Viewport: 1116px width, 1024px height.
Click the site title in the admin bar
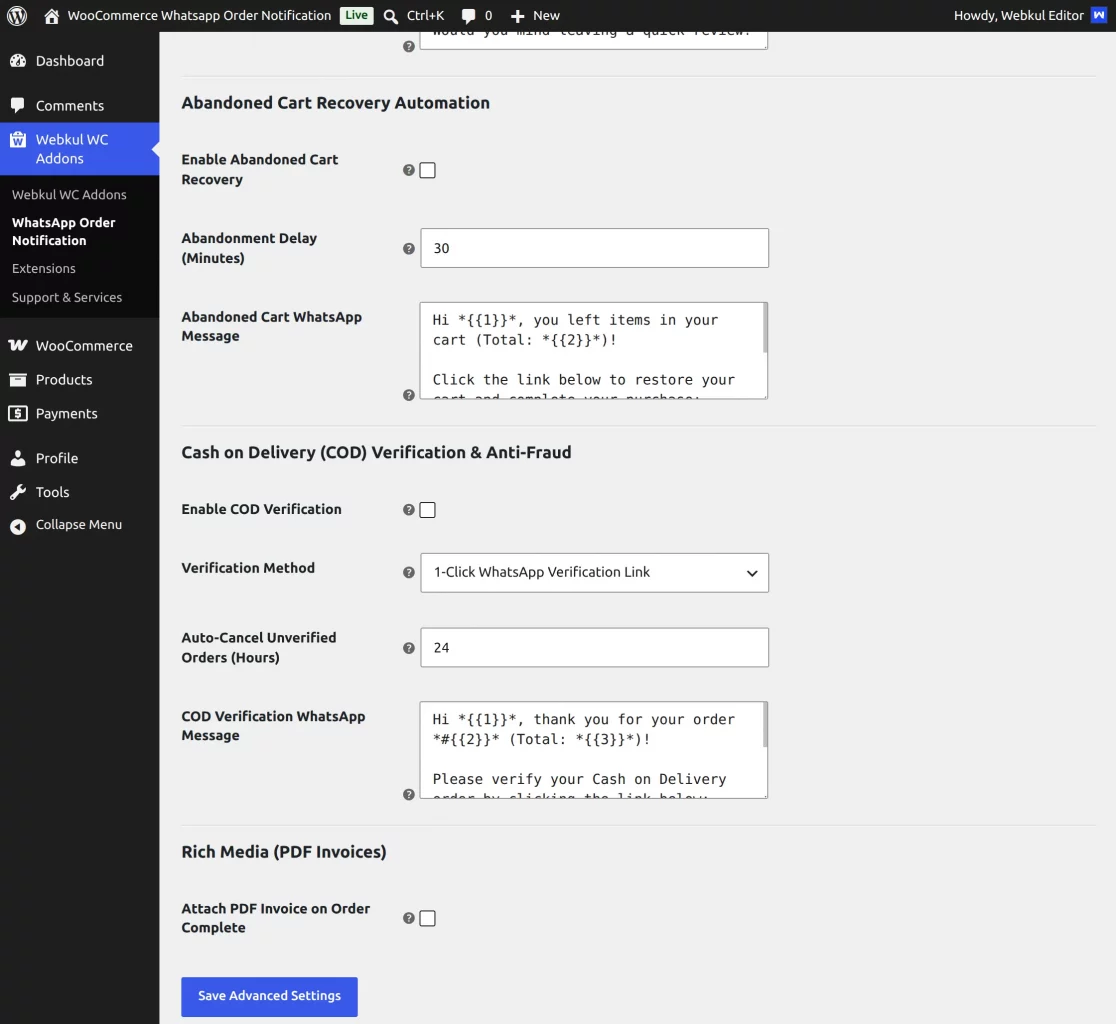click(199, 16)
